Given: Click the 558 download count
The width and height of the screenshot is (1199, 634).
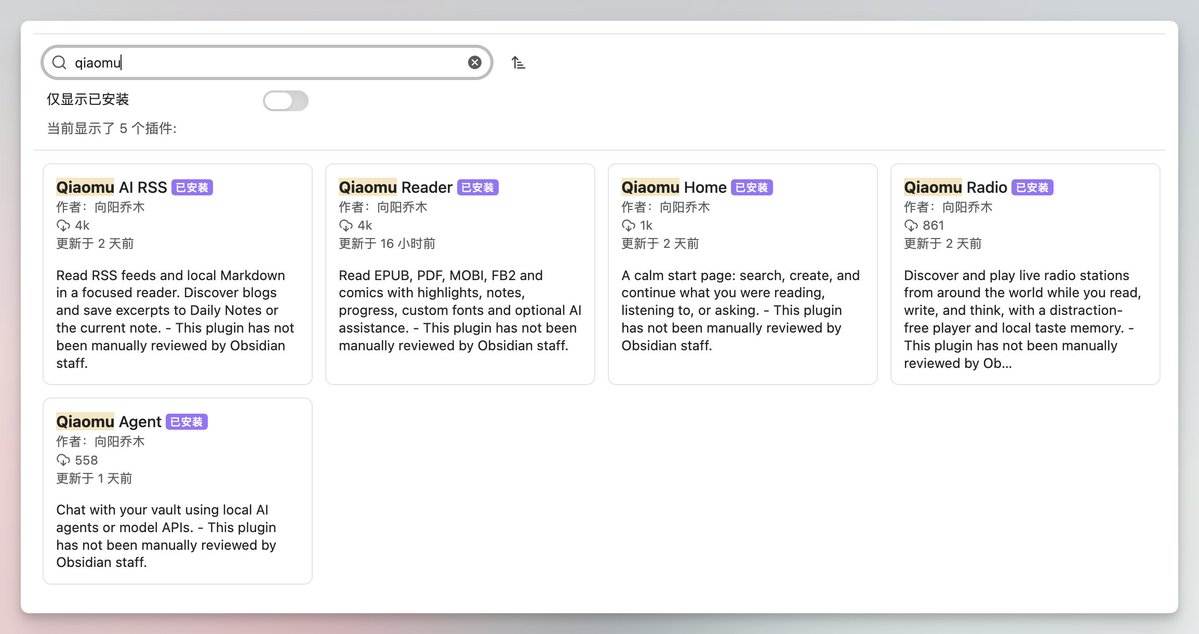Looking at the screenshot, I should pos(86,460).
